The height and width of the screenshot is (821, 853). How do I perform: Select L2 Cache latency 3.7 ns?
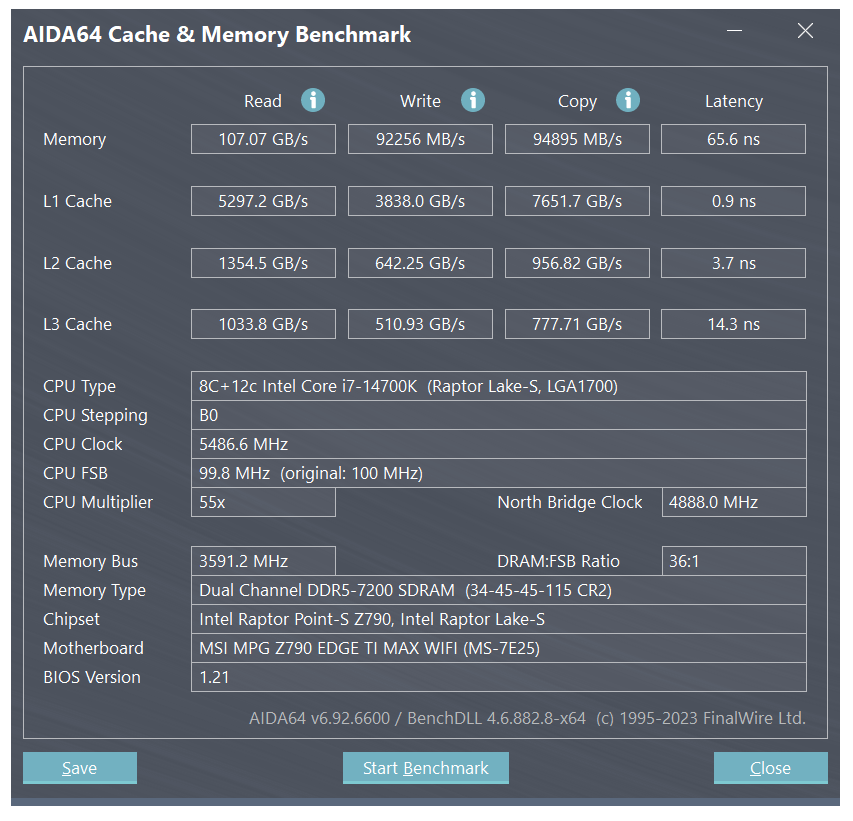[733, 263]
